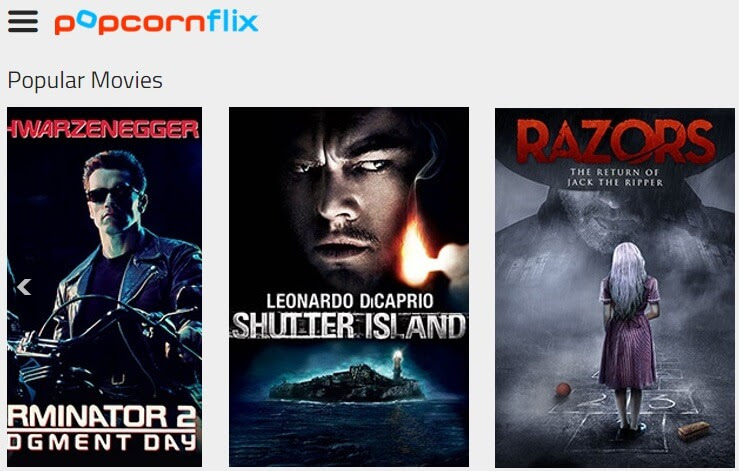Click the Schwarzenegger name on the poster
This screenshot has height=471, width=739.
tap(104, 129)
